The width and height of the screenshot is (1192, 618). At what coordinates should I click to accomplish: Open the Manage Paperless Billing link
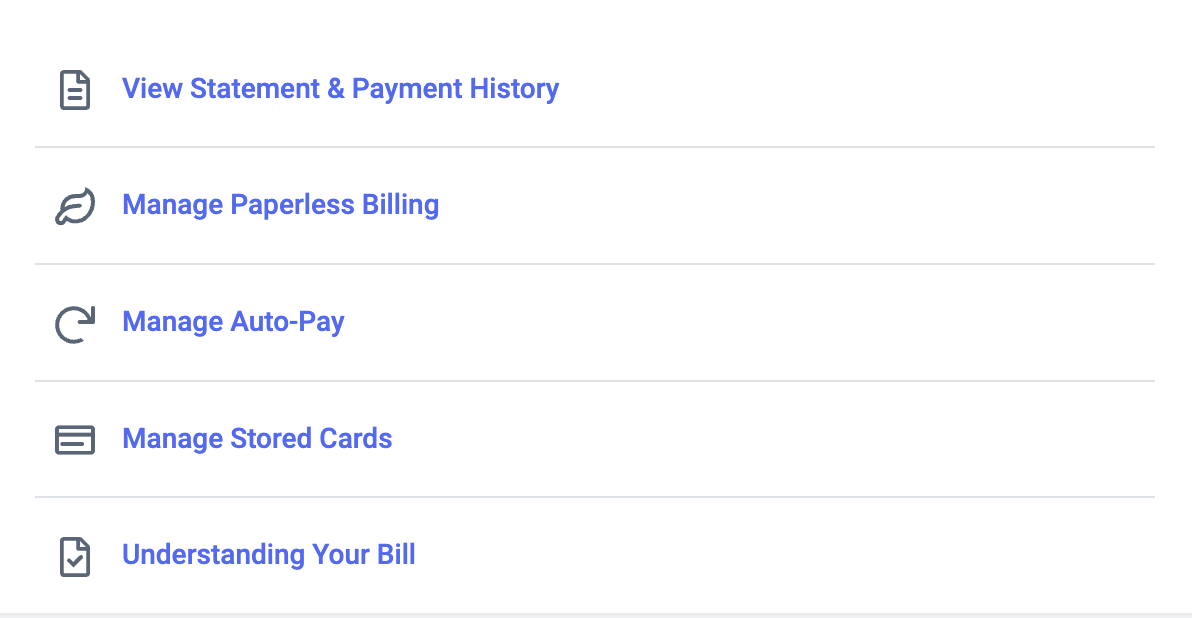click(280, 205)
